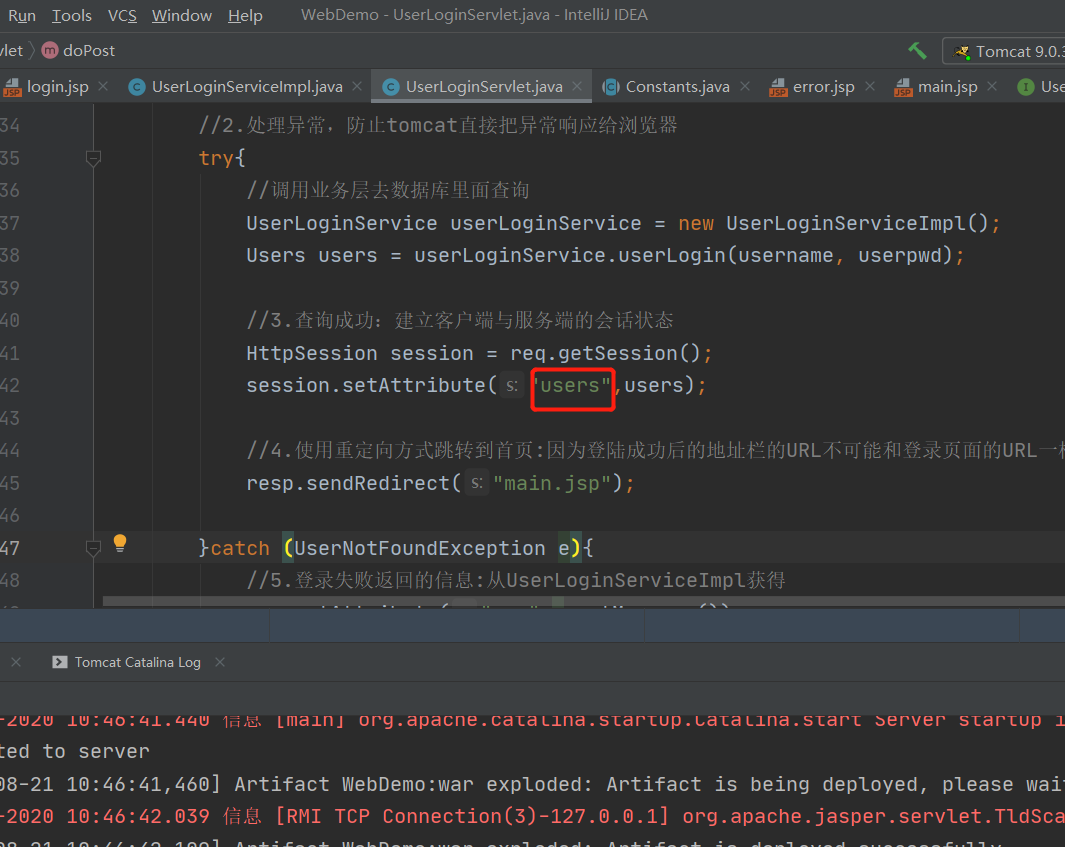Click the UserLoginServiceImpl.java class icon
The image size is (1065, 847).
[137, 87]
